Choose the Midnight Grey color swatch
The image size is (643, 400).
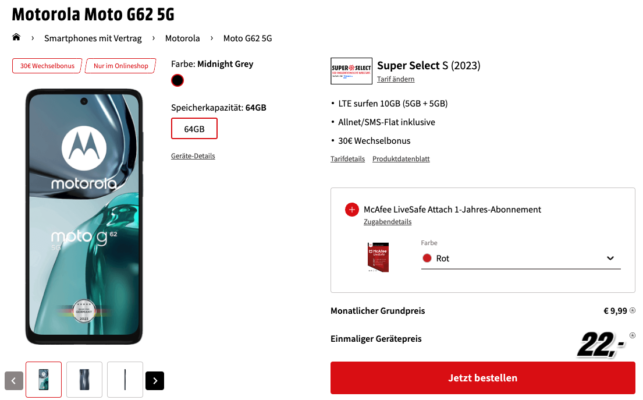click(x=177, y=80)
